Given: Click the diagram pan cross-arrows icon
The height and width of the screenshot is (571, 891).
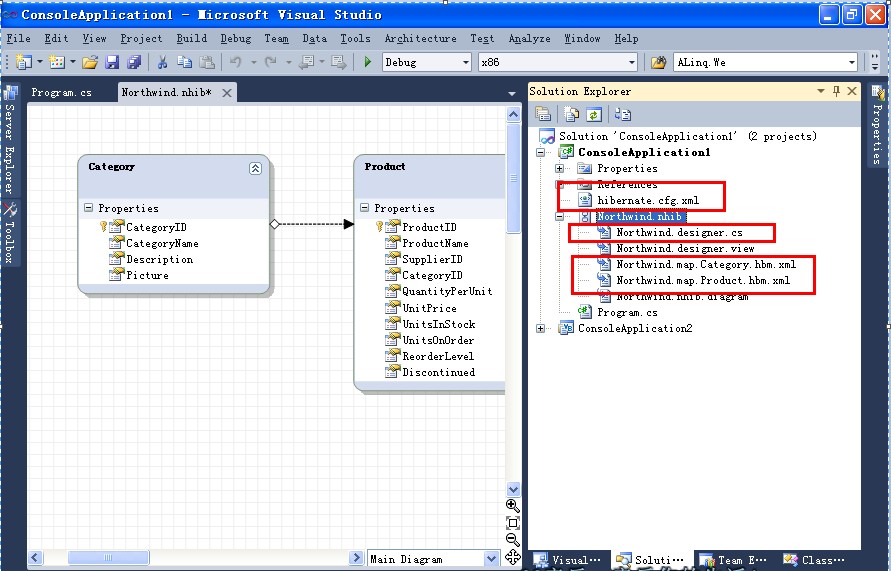Looking at the screenshot, I should pyautogui.click(x=513, y=557).
